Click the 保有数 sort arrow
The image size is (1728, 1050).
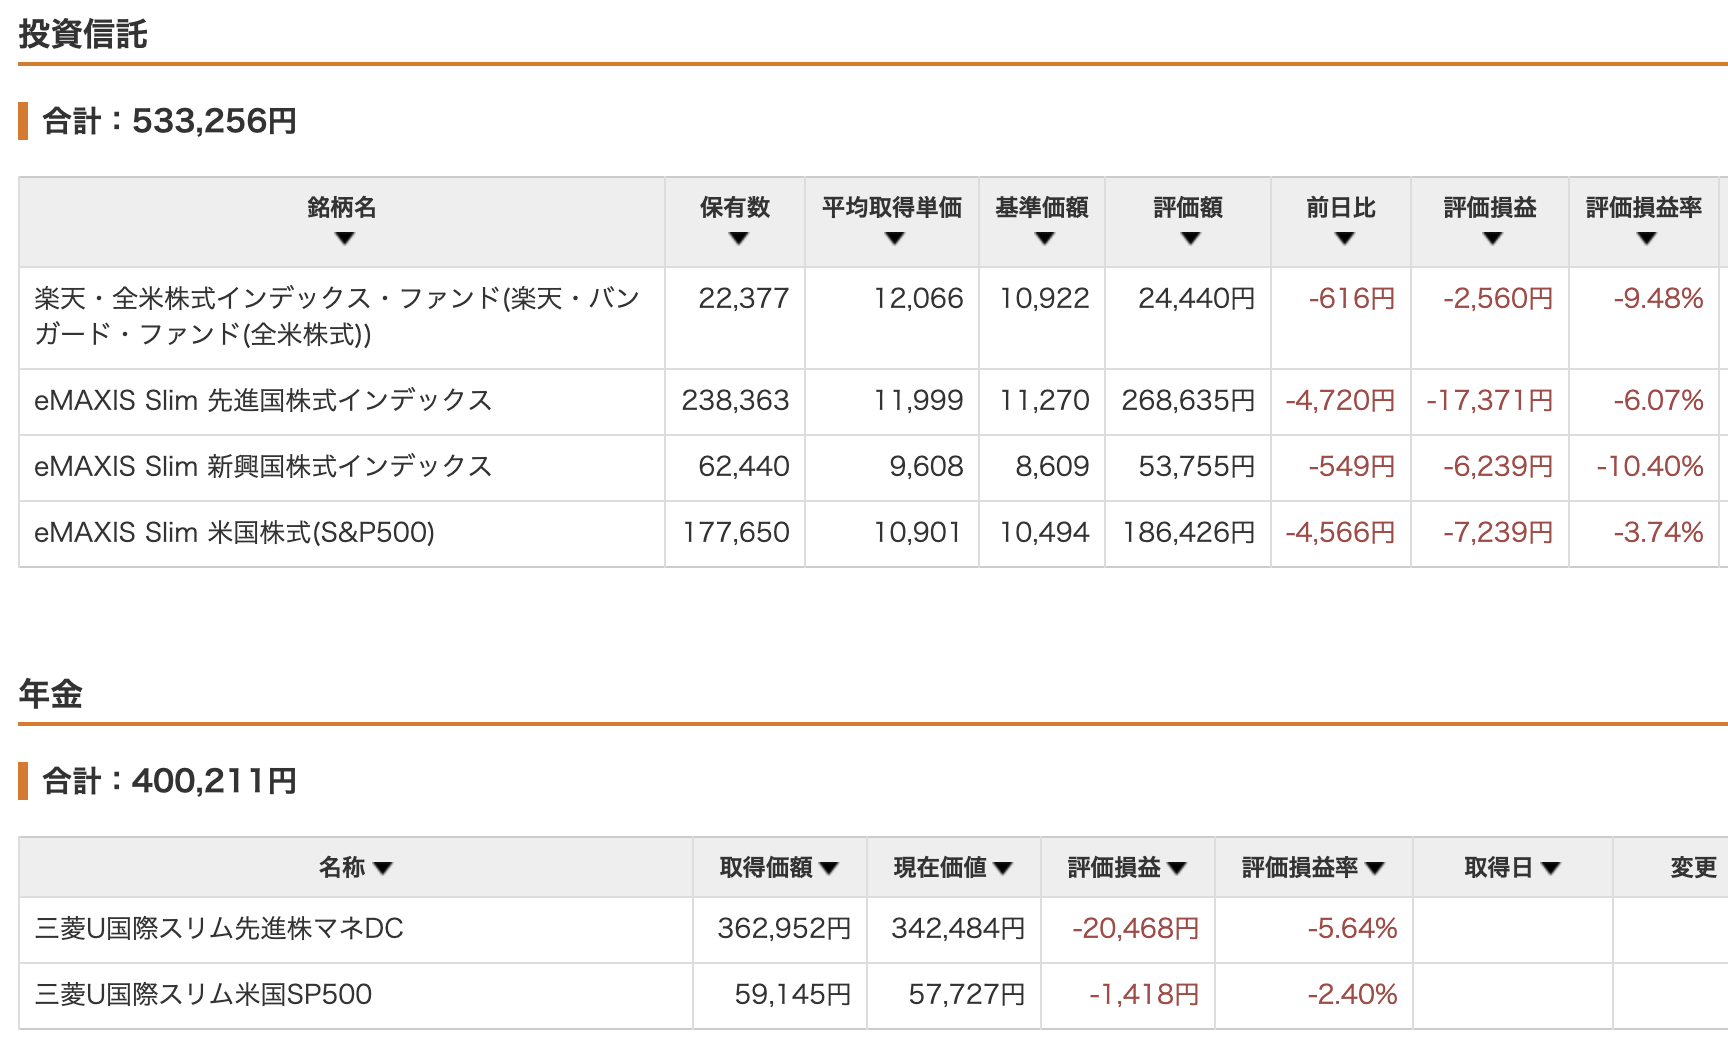pyautogui.click(x=738, y=239)
